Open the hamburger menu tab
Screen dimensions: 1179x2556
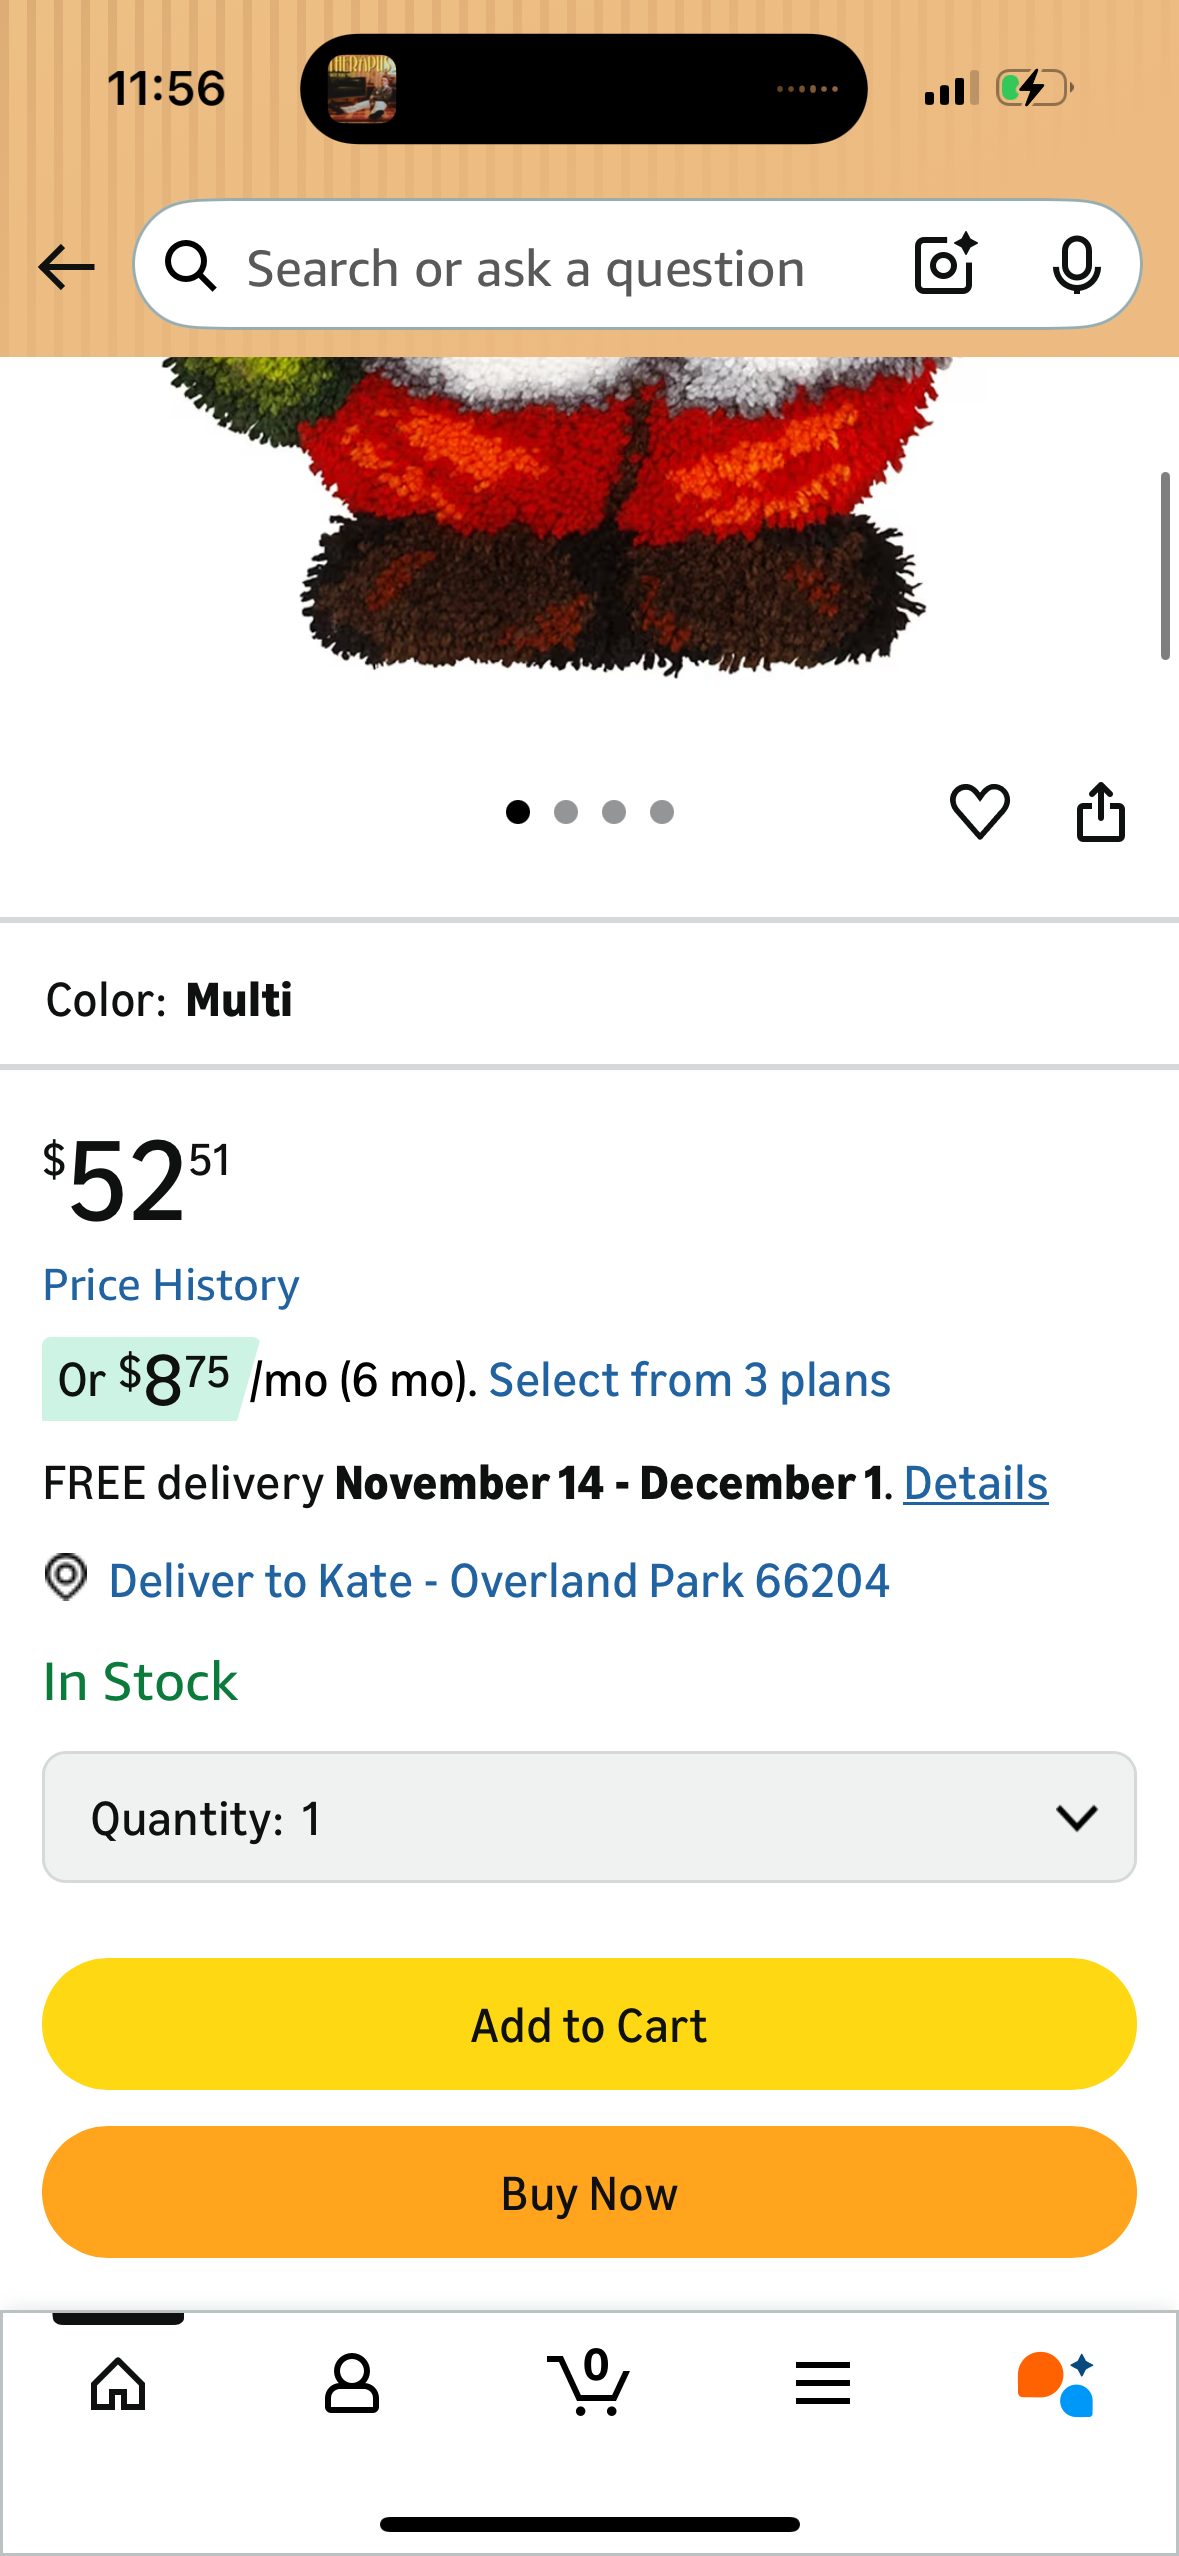pyautogui.click(x=822, y=2383)
